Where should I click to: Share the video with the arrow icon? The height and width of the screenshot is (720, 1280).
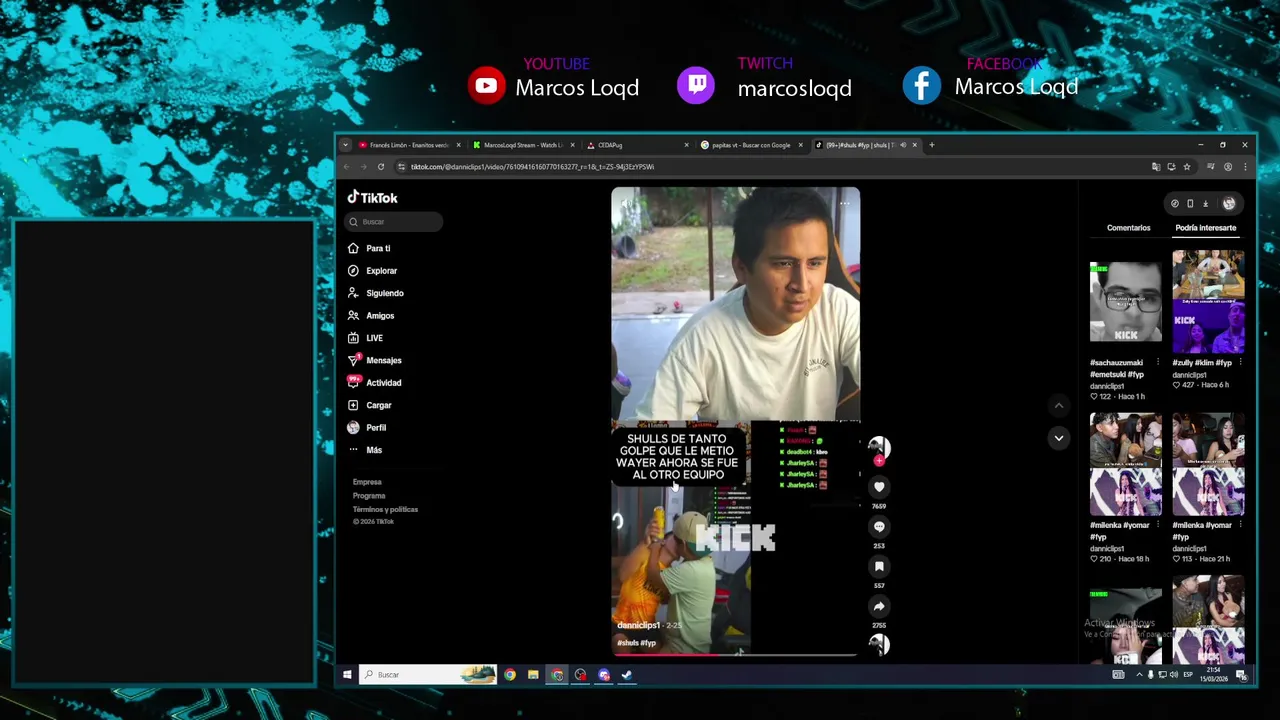879,606
